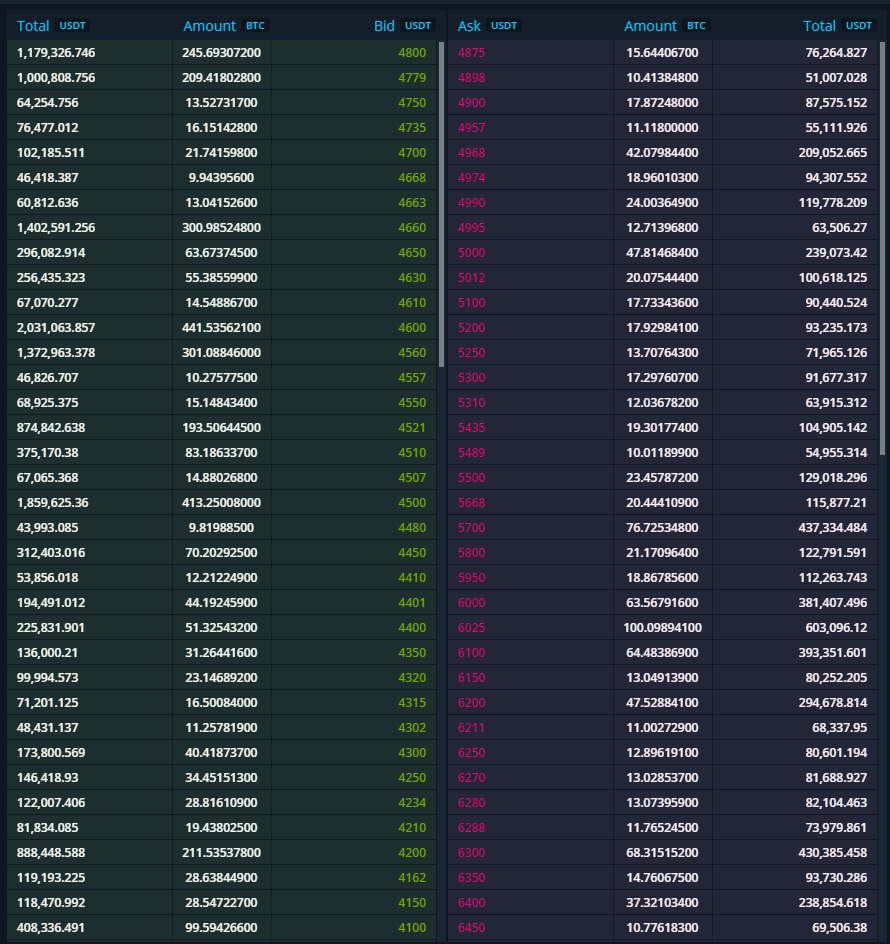Click ask total 63,506.27
890x944 pixels.
839,228
